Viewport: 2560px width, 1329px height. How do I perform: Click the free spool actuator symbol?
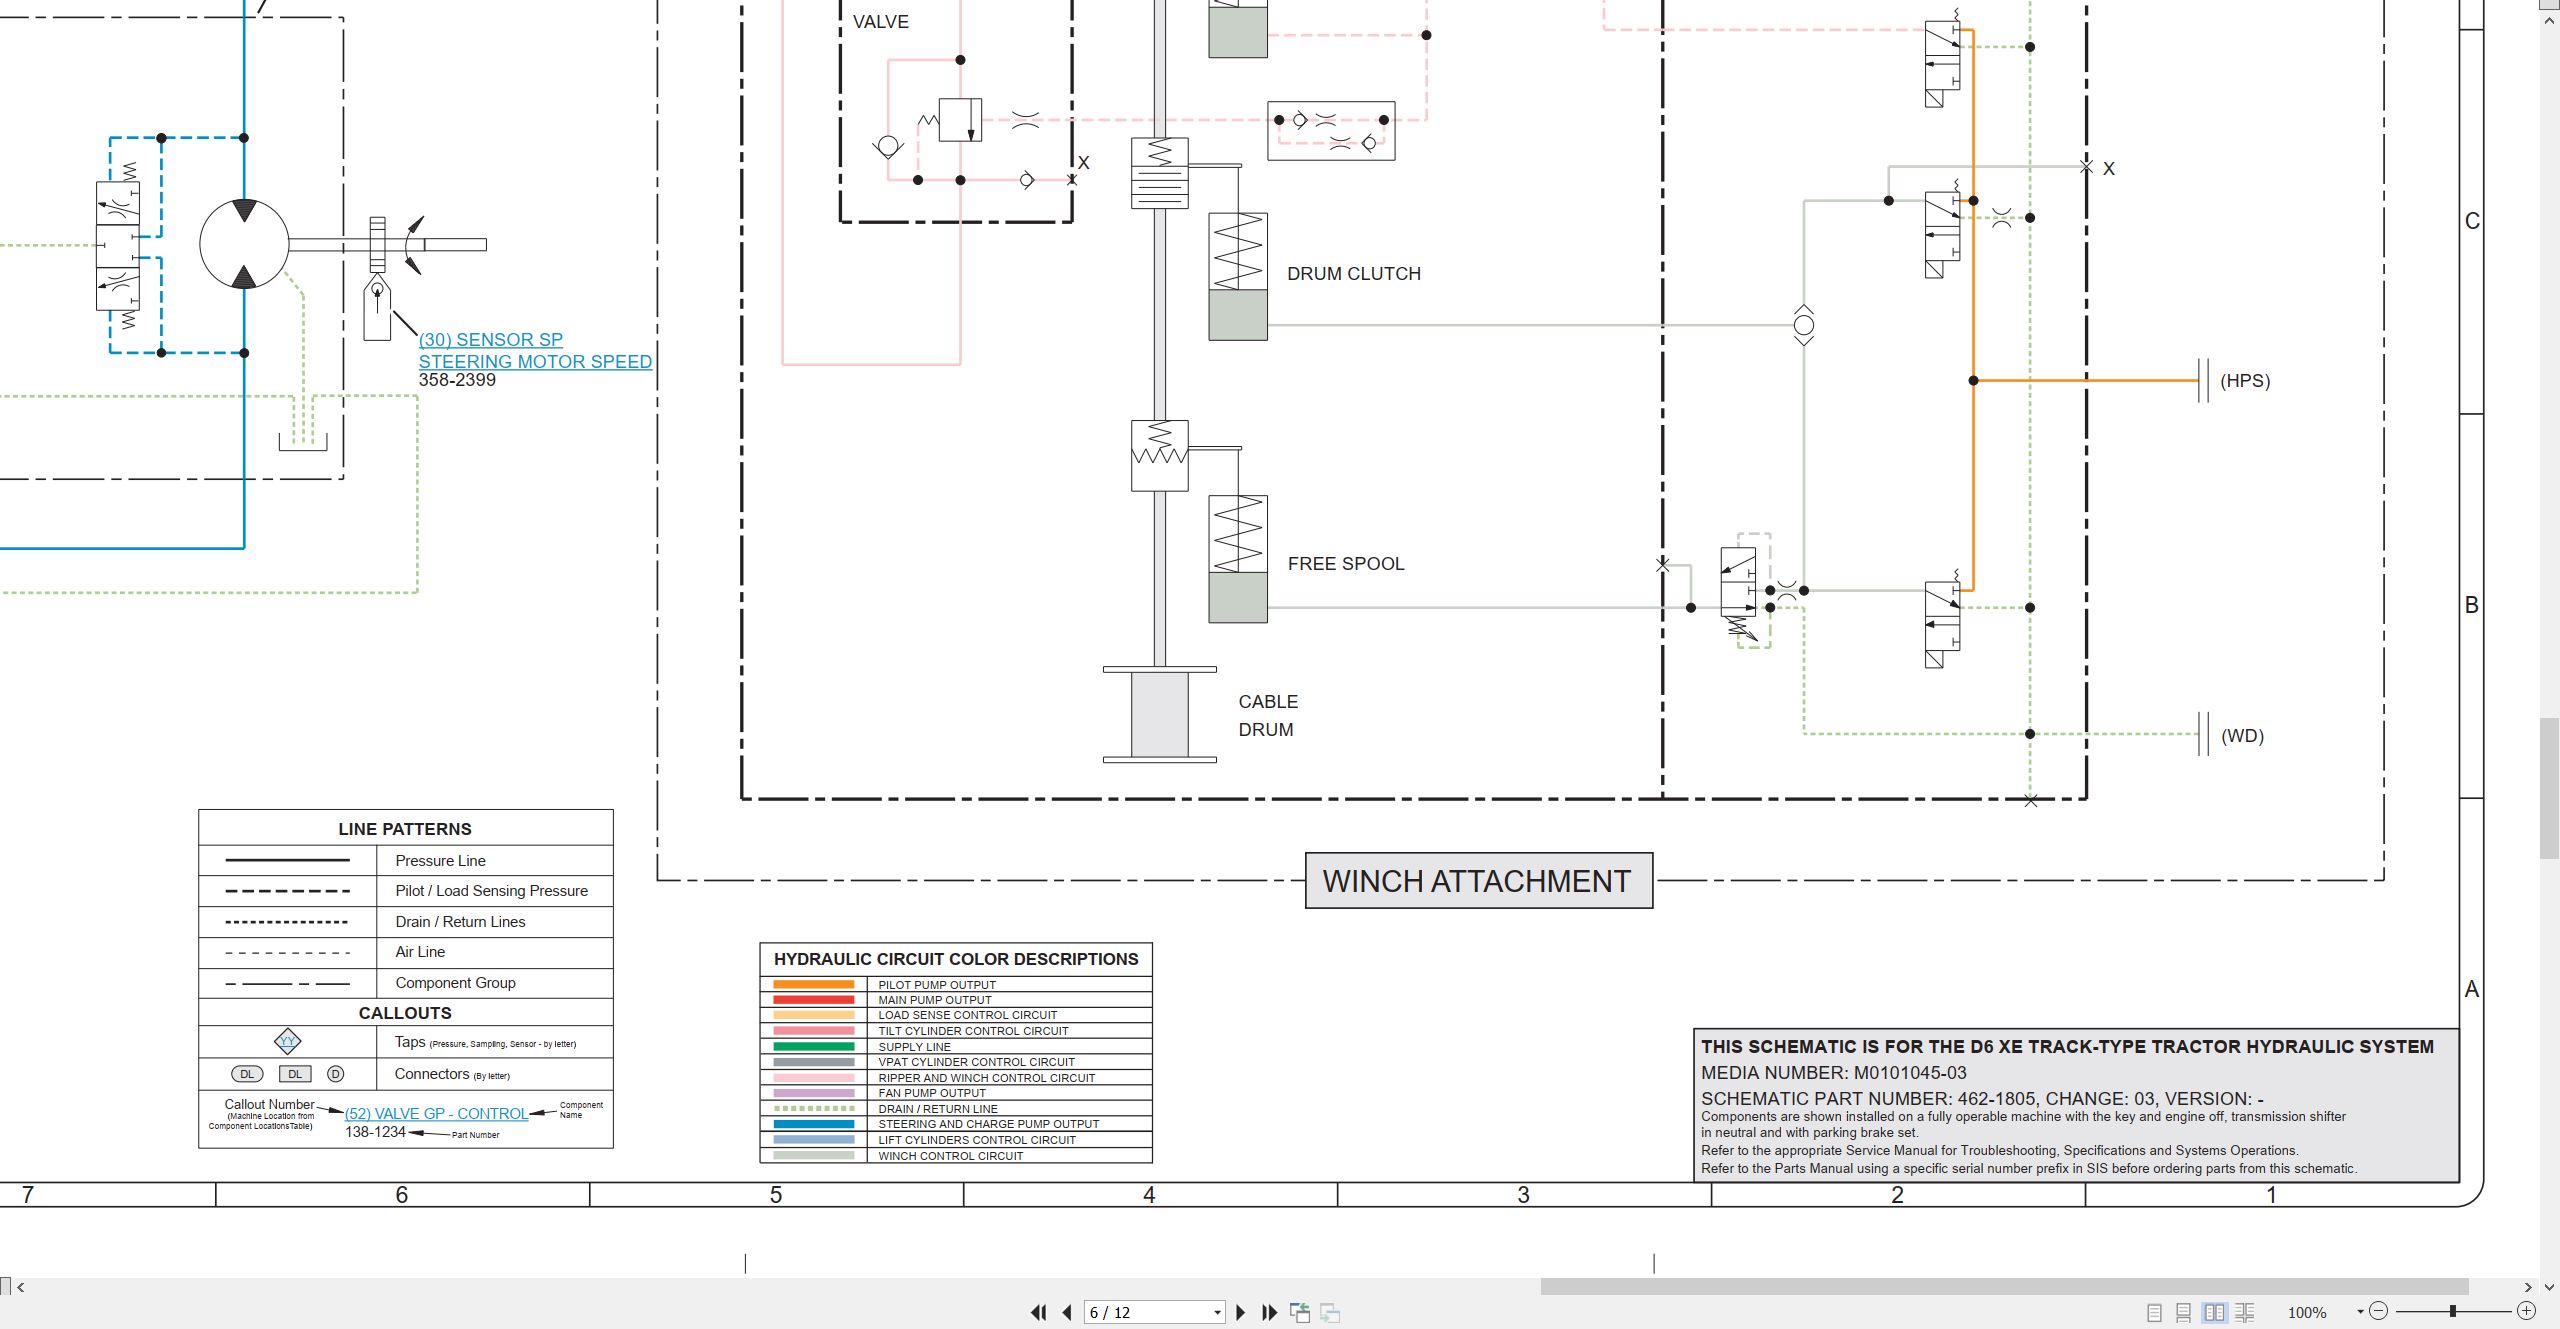[1238, 560]
